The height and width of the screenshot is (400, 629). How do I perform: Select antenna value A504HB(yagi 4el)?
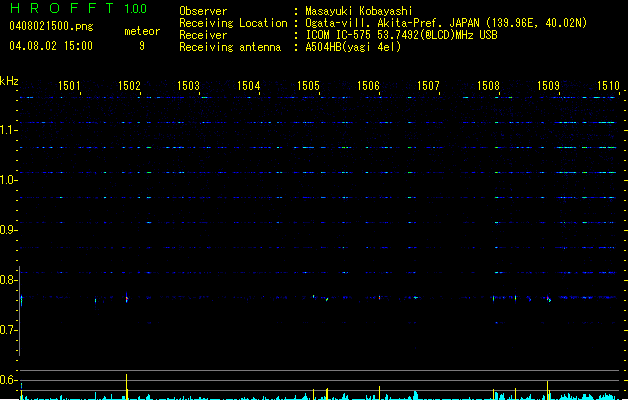tap(353, 47)
